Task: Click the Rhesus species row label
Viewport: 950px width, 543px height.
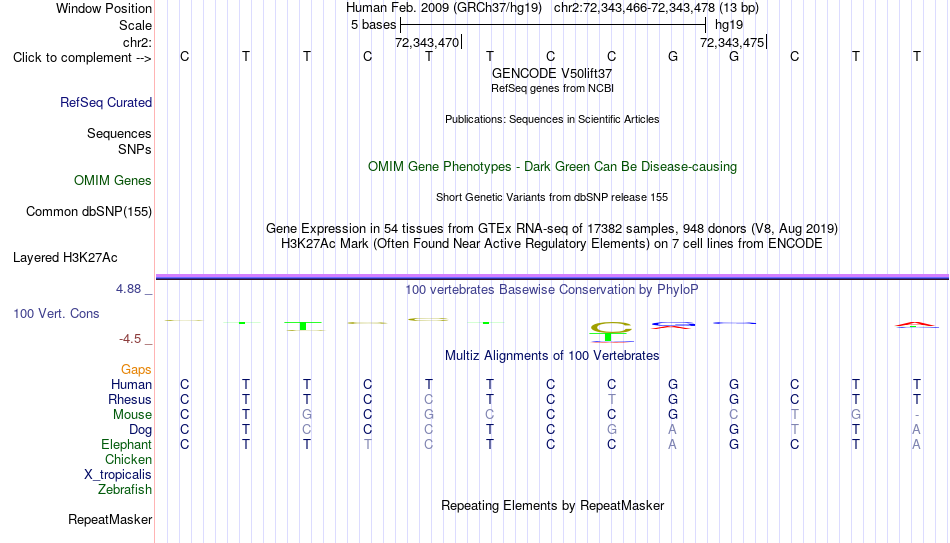Action: (130, 399)
